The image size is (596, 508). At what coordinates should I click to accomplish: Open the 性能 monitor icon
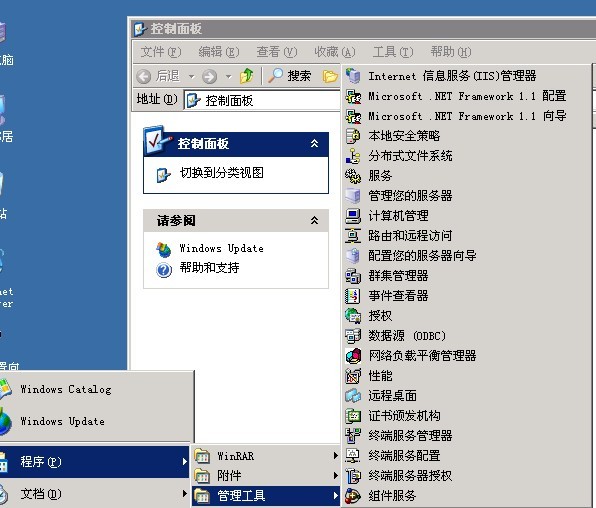tap(353, 376)
